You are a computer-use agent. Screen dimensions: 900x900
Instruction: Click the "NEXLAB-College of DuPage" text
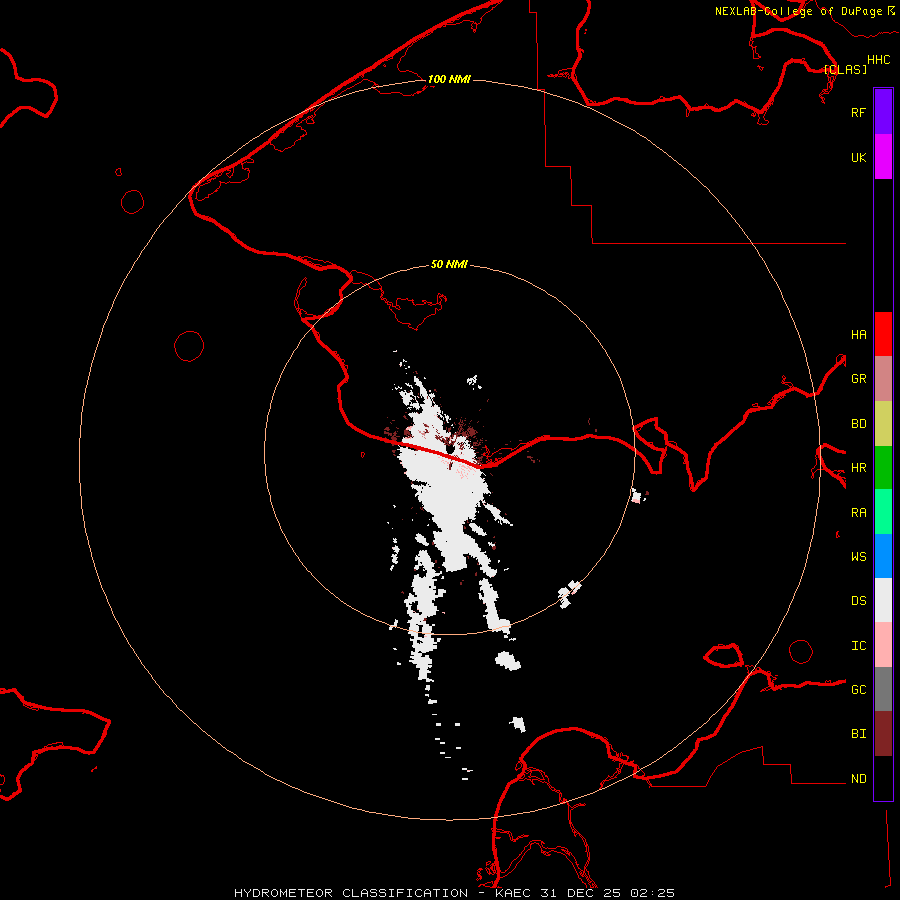click(x=798, y=11)
